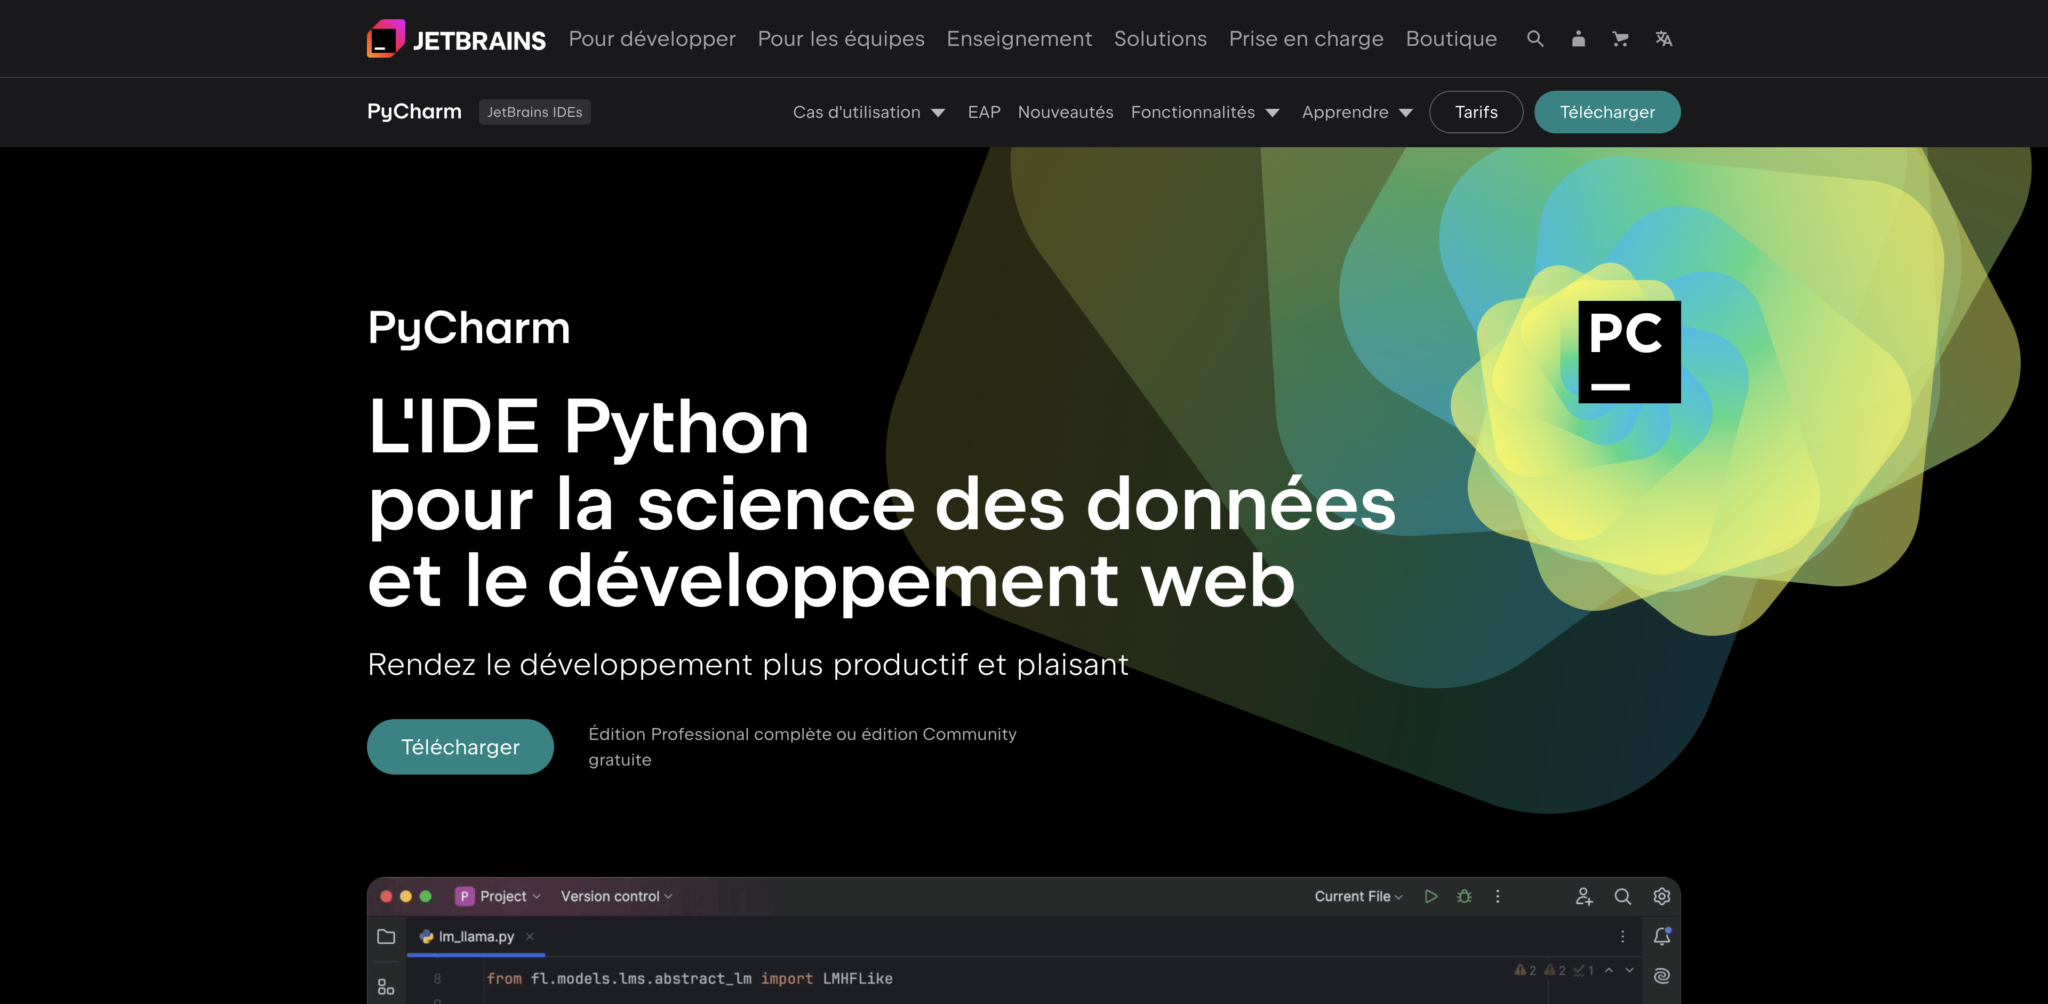Open the Enseignement menu
The height and width of the screenshot is (1004, 2048).
(x=1019, y=39)
